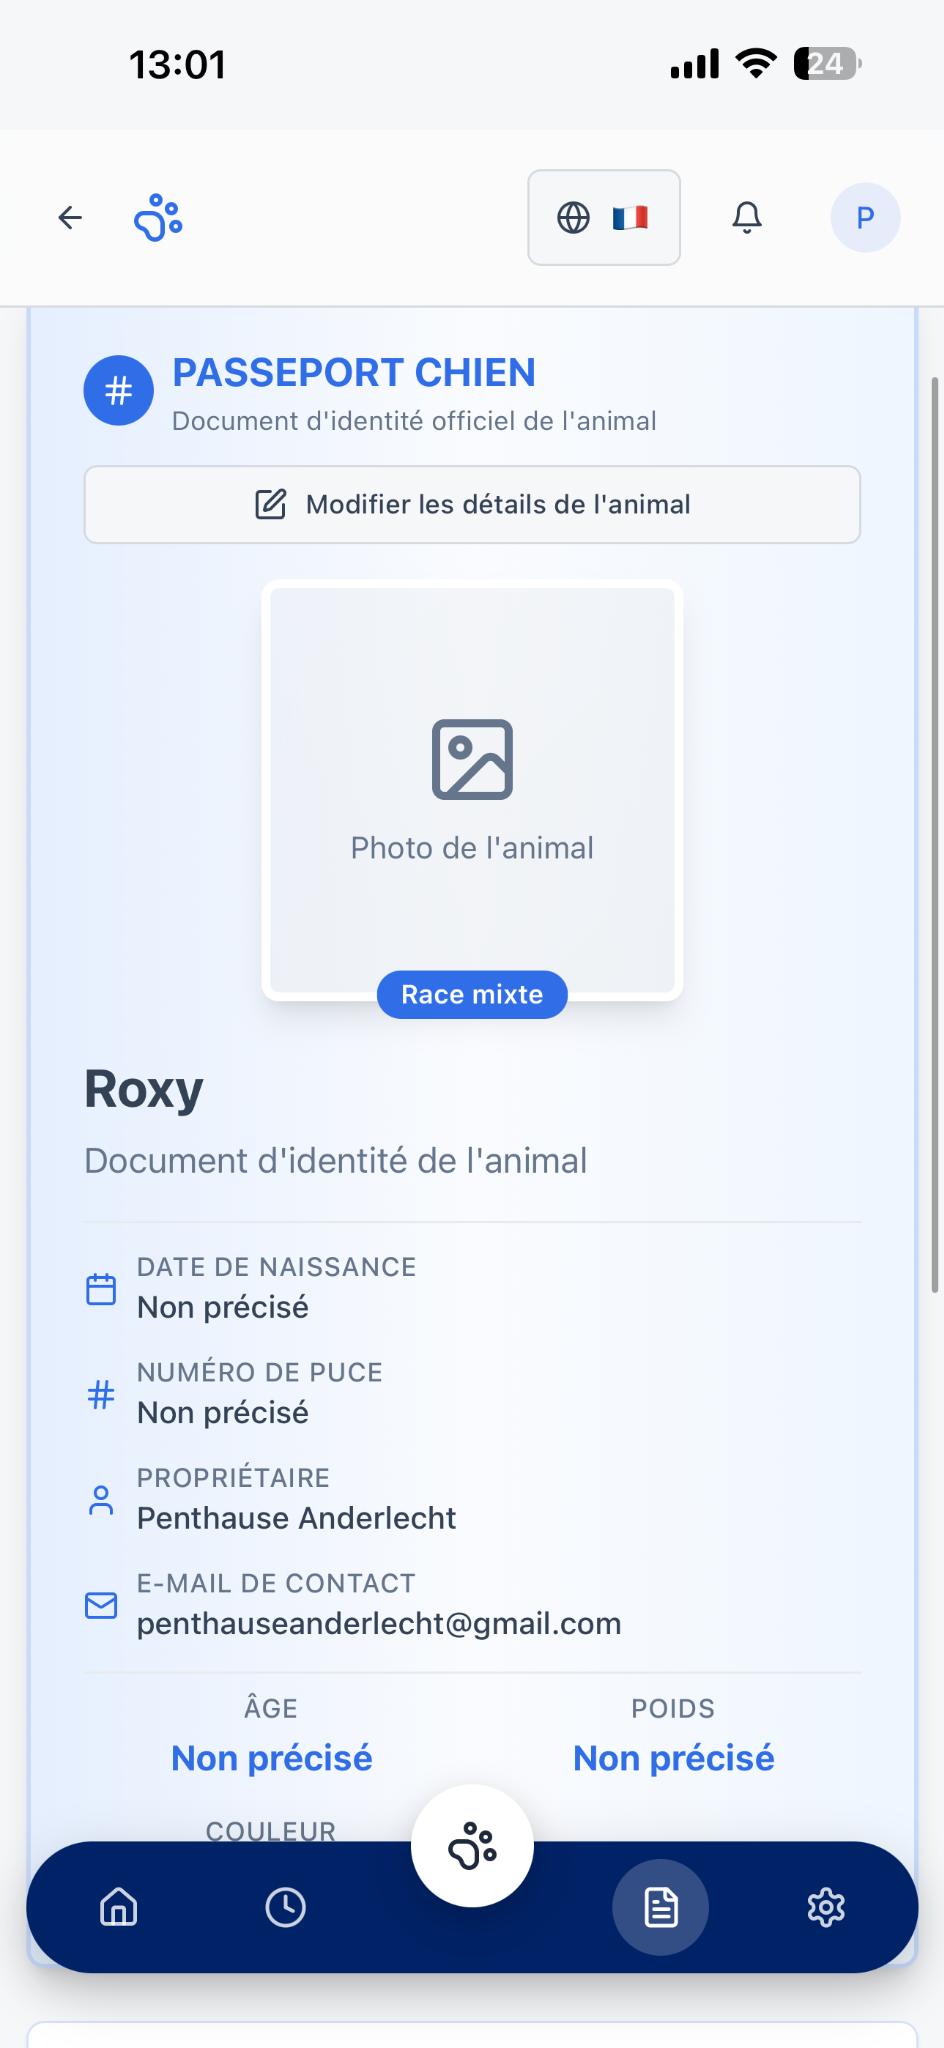Tap the back arrow in the header
This screenshot has width=944, height=2048.
[x=70, y=217]
